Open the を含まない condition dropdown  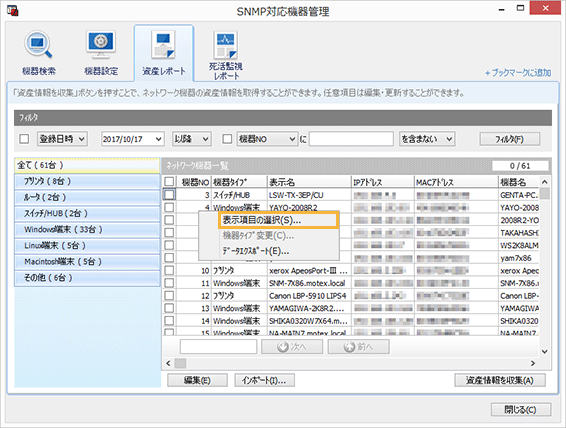(x=427, y=139)
